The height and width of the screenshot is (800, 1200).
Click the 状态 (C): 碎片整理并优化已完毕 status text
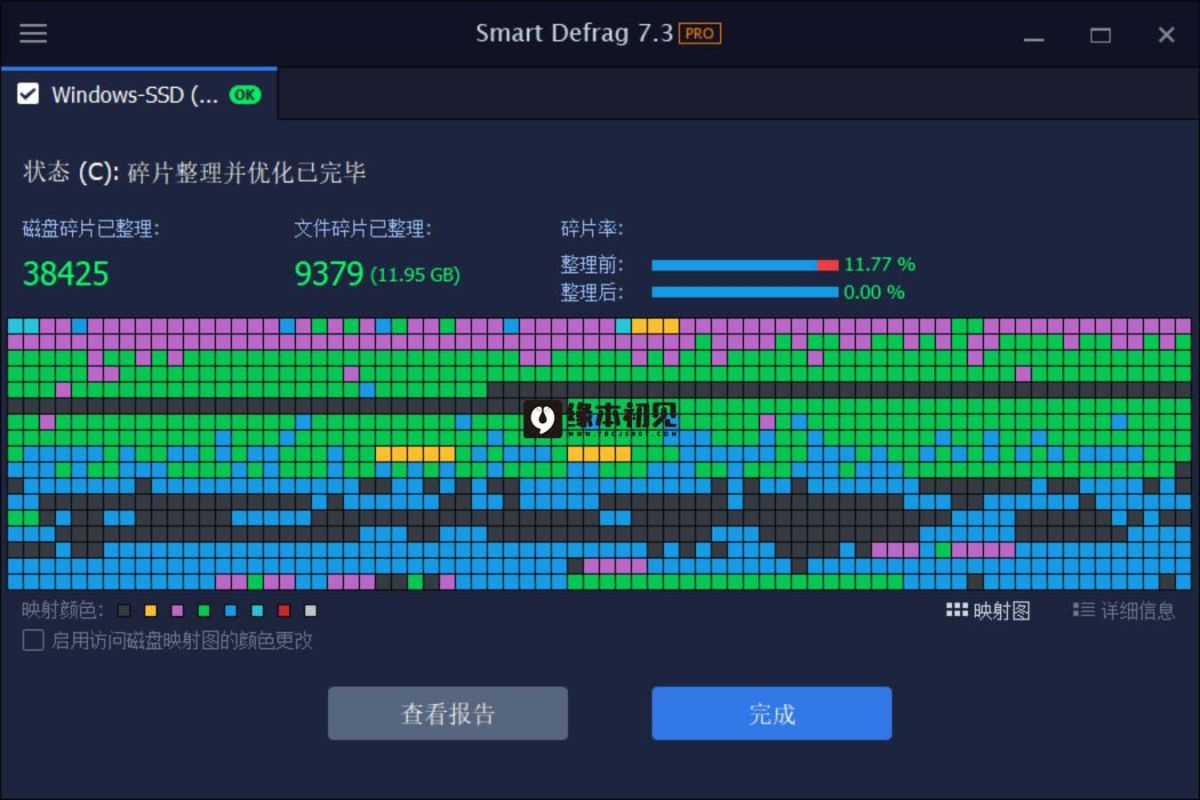coord(195,173)
